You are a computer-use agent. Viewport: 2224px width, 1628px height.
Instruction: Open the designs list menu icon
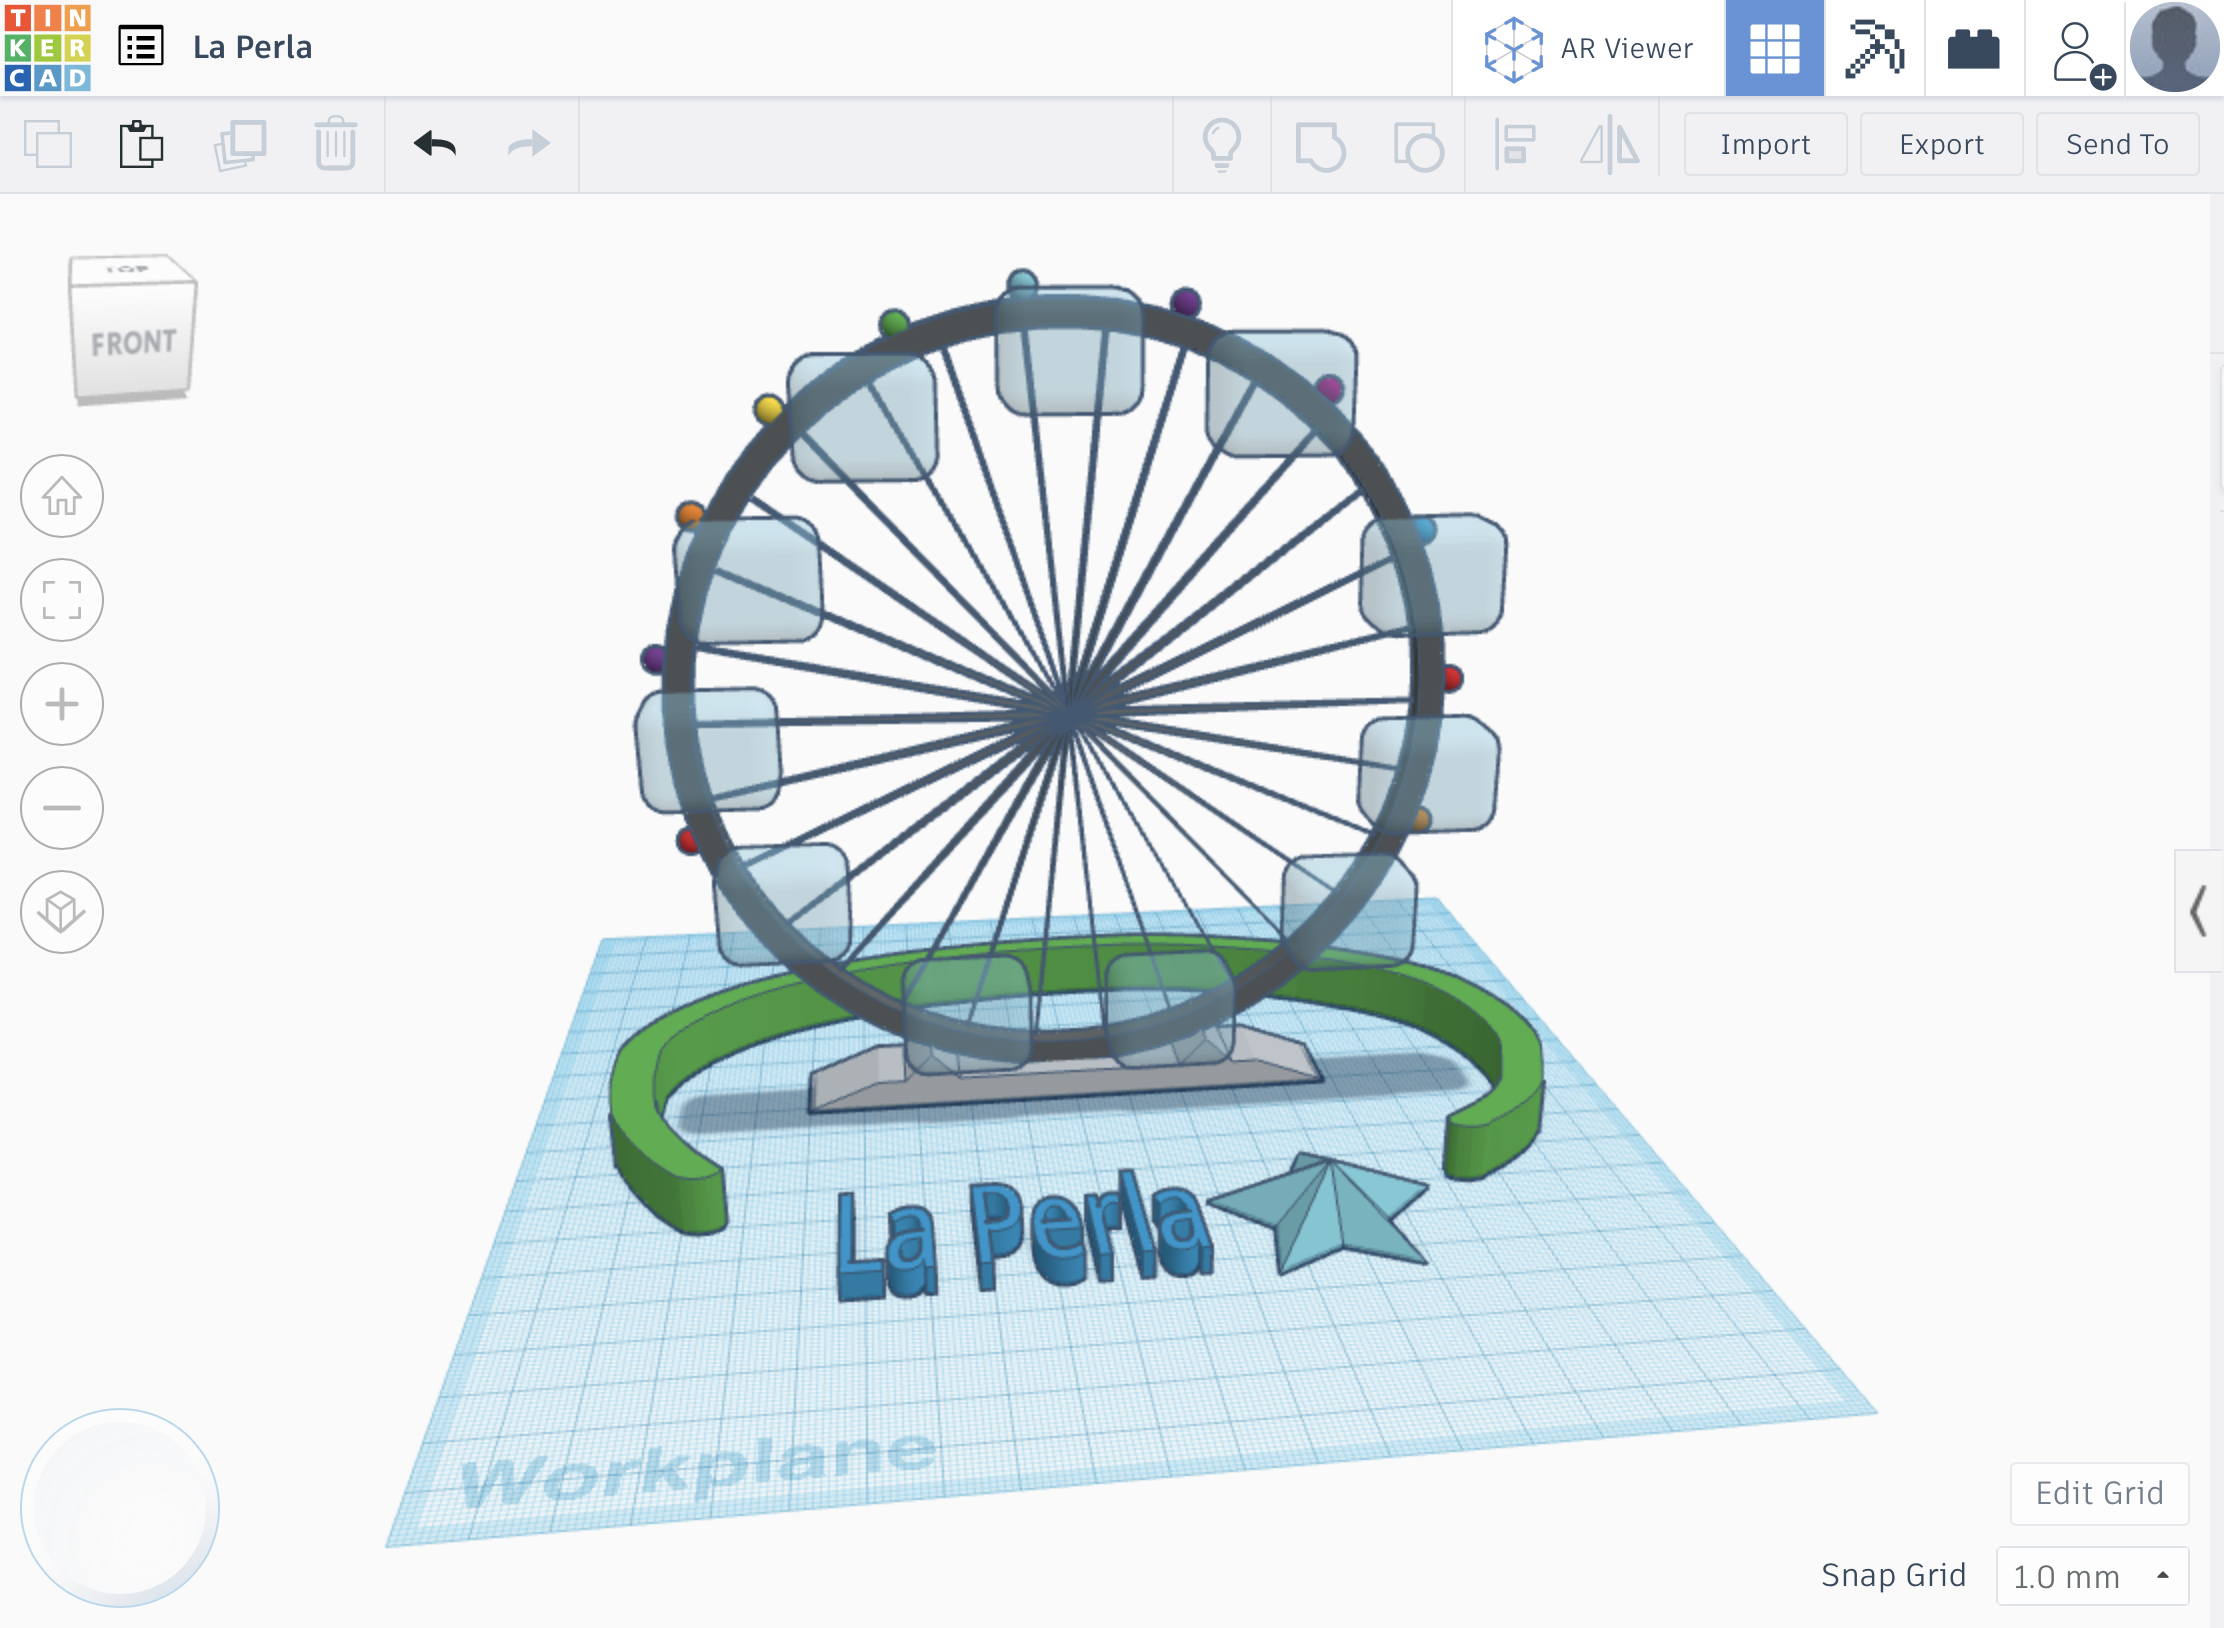tap(141, 47)
